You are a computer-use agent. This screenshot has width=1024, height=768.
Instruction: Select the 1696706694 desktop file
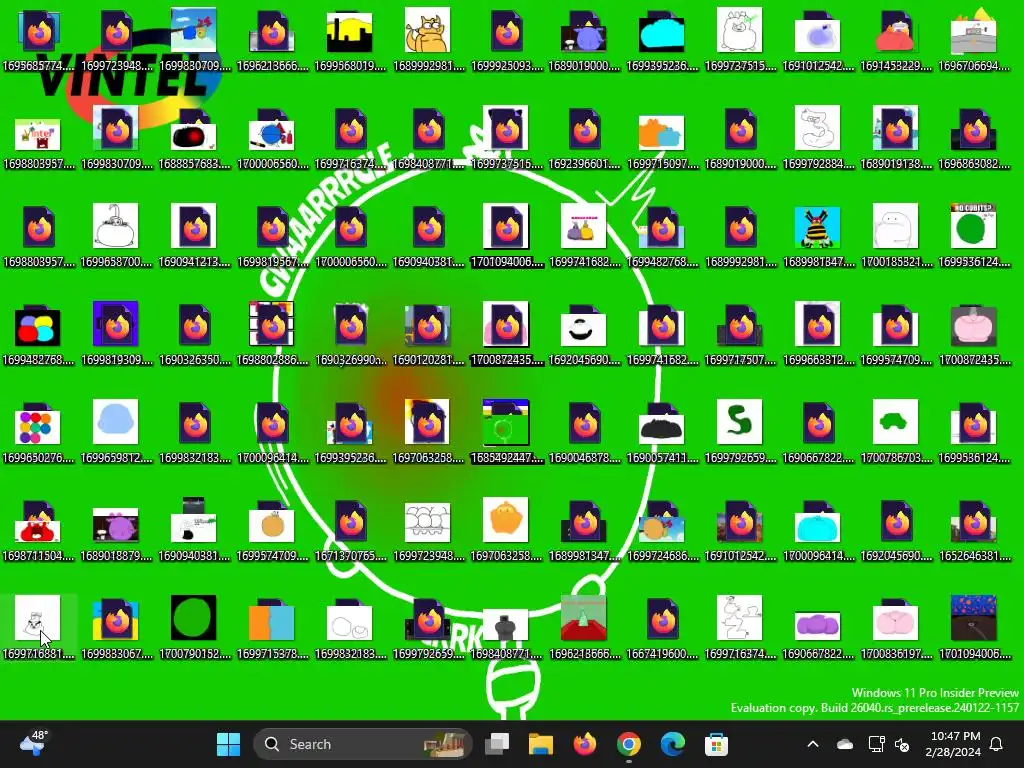click(x=974, y=39)
